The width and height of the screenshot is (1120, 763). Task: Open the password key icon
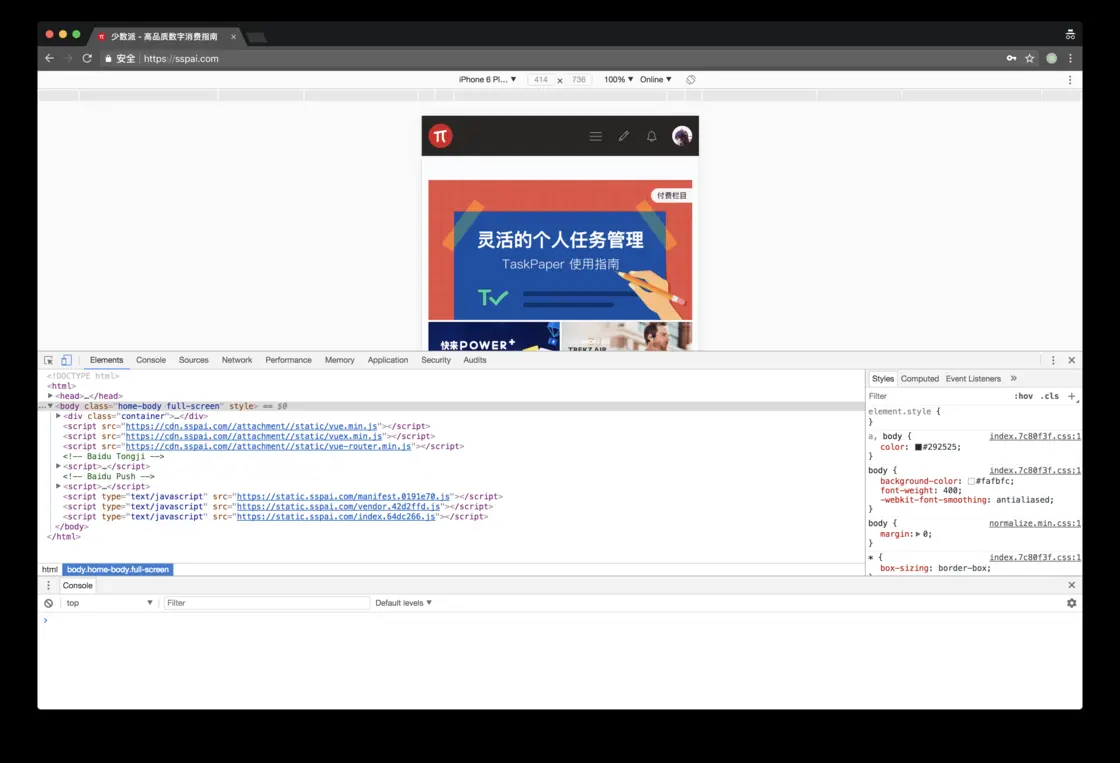point(1011,59)
